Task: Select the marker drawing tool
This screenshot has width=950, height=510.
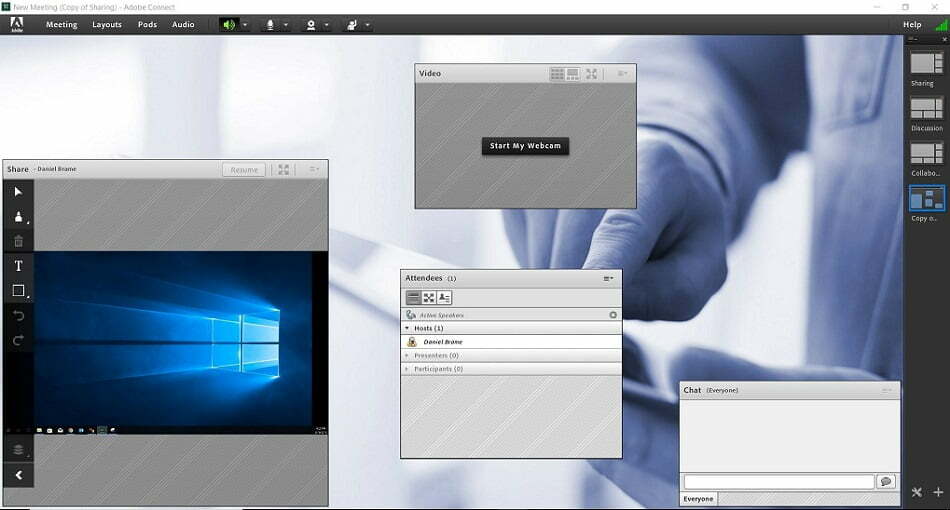Action: (x=19, y=217)
